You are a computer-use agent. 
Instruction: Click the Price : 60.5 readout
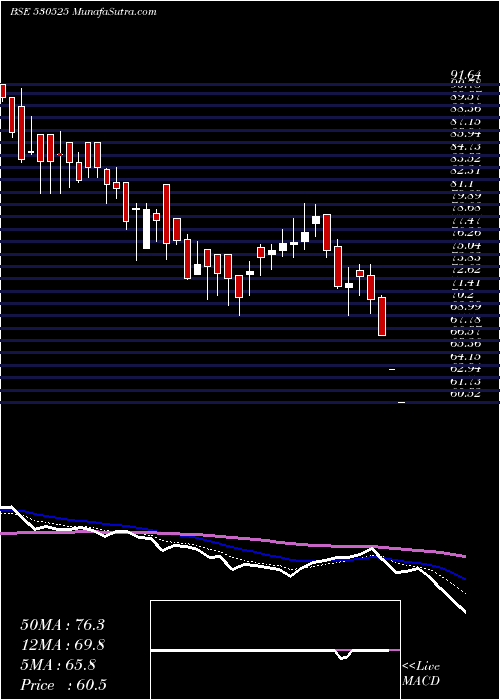tap(63, 685)
